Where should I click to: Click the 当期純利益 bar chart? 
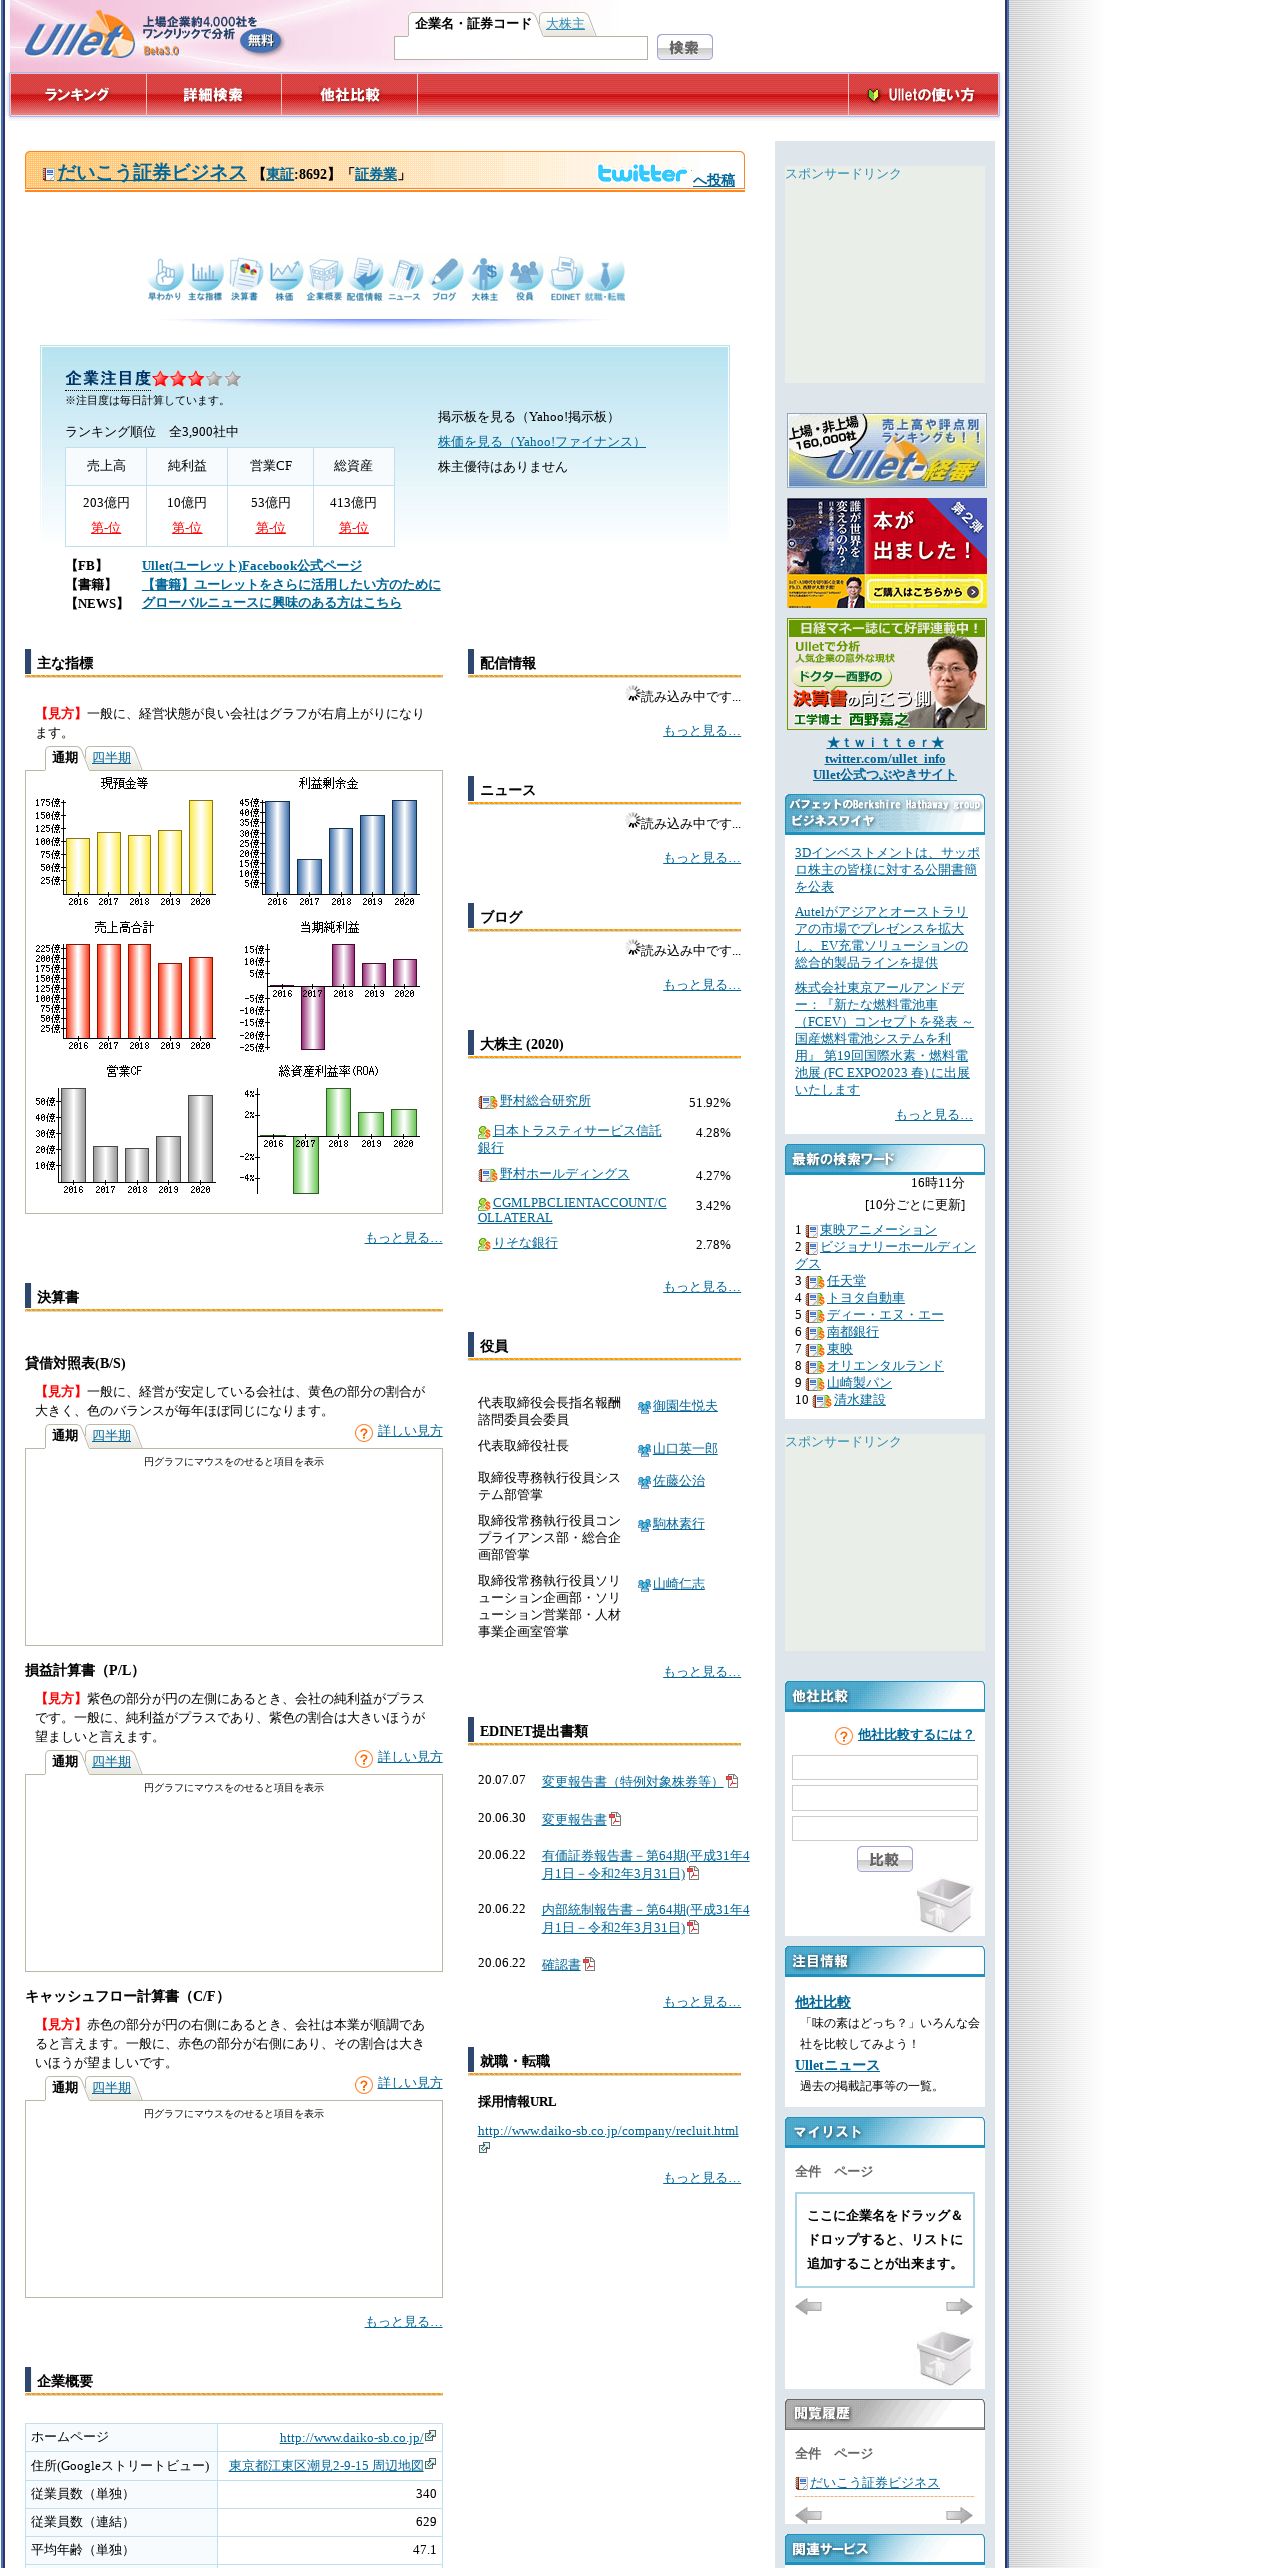[x=330, y=987]
